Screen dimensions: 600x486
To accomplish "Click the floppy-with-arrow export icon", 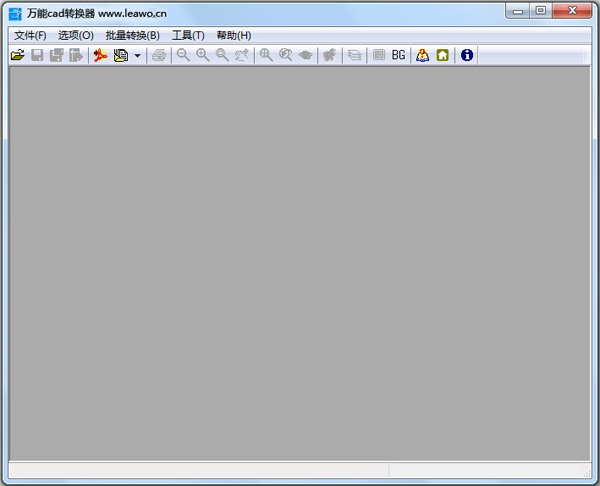I will 76,55.
